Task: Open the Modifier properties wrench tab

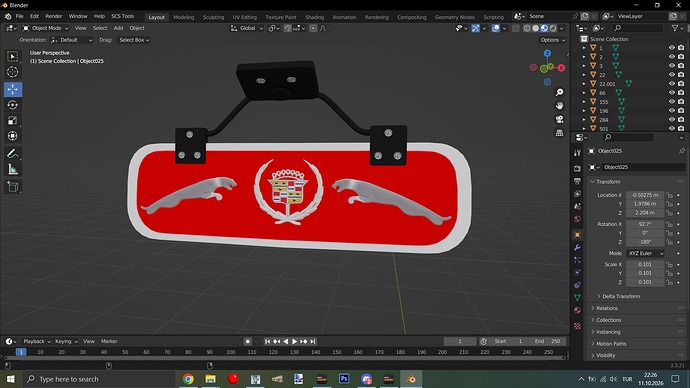Action: pyautogui.click(x=577, y=247)
